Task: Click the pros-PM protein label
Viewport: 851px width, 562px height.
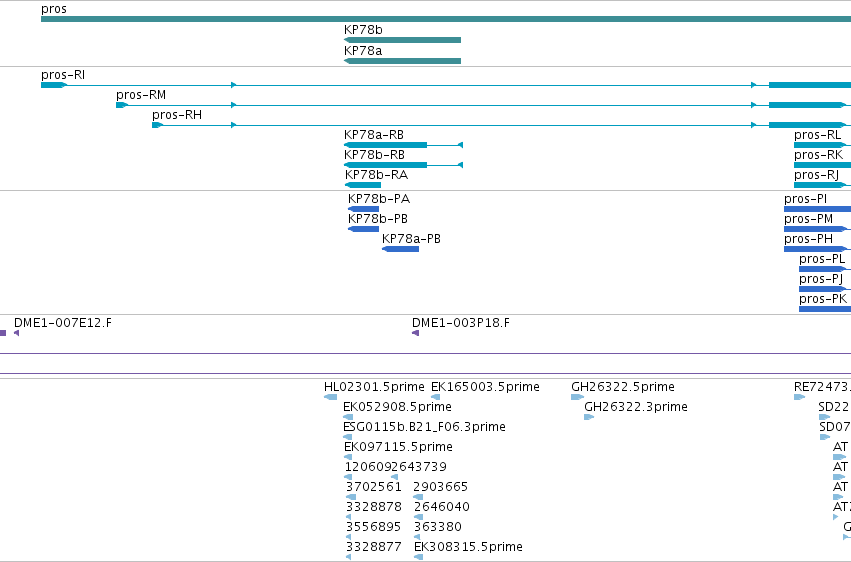Action: point(808,219)
